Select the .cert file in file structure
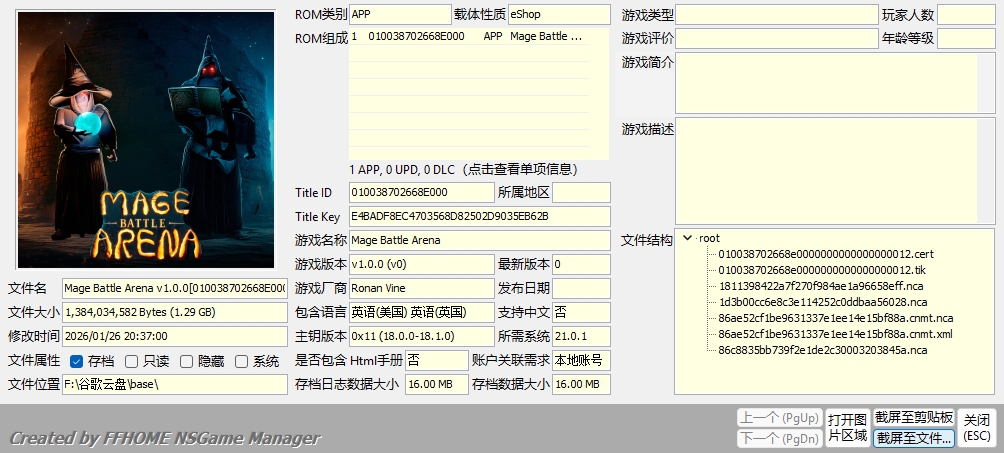 point(825,254)
